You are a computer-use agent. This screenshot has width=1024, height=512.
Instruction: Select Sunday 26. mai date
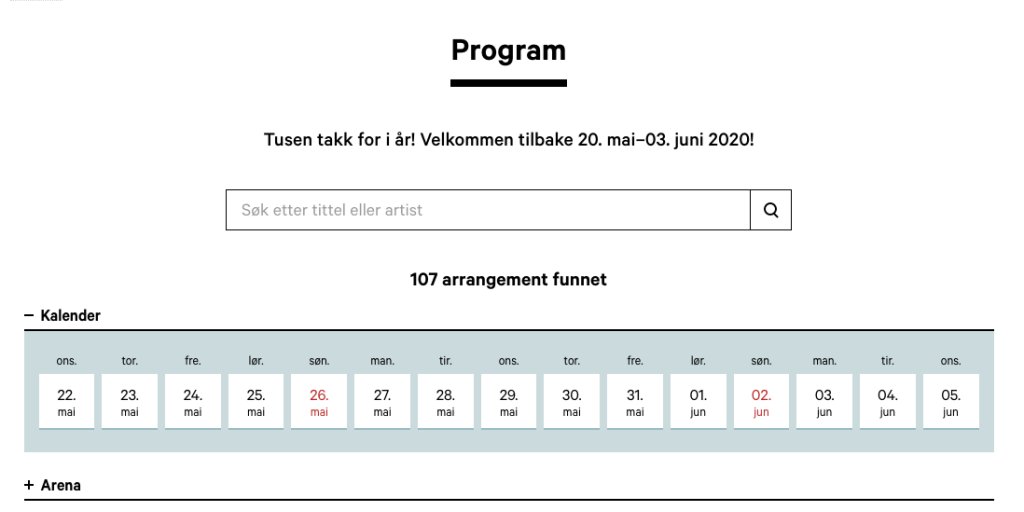pyautogui.click(x=319, y=401)
